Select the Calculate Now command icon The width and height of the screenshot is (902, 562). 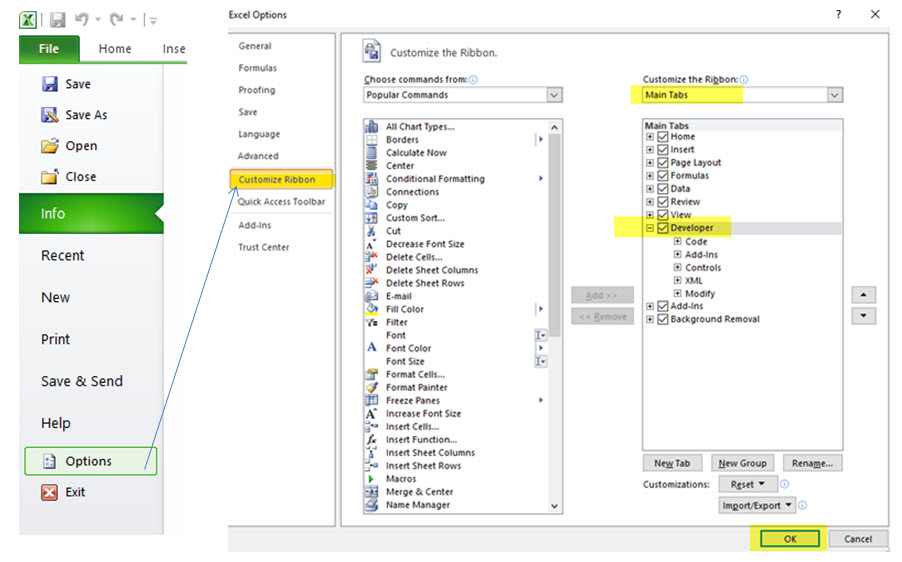click(x=372, y=152)
